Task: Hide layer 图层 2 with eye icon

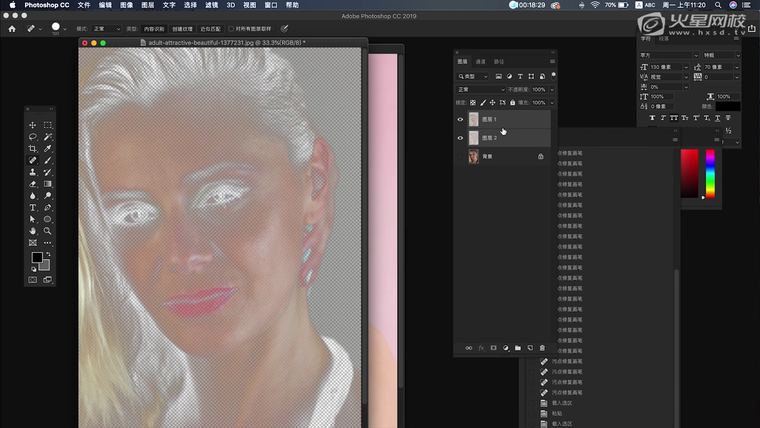Action: click(461, 138)
